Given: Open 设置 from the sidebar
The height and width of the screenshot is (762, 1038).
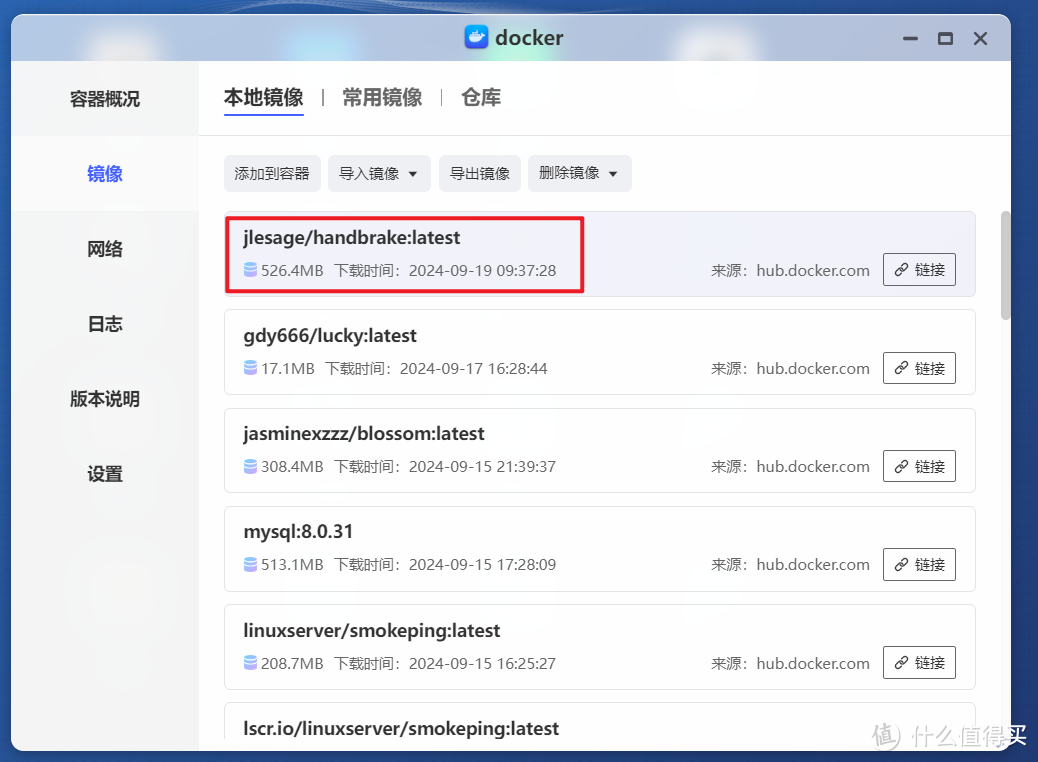Looking at the screenshot, I should click(104, 474).
